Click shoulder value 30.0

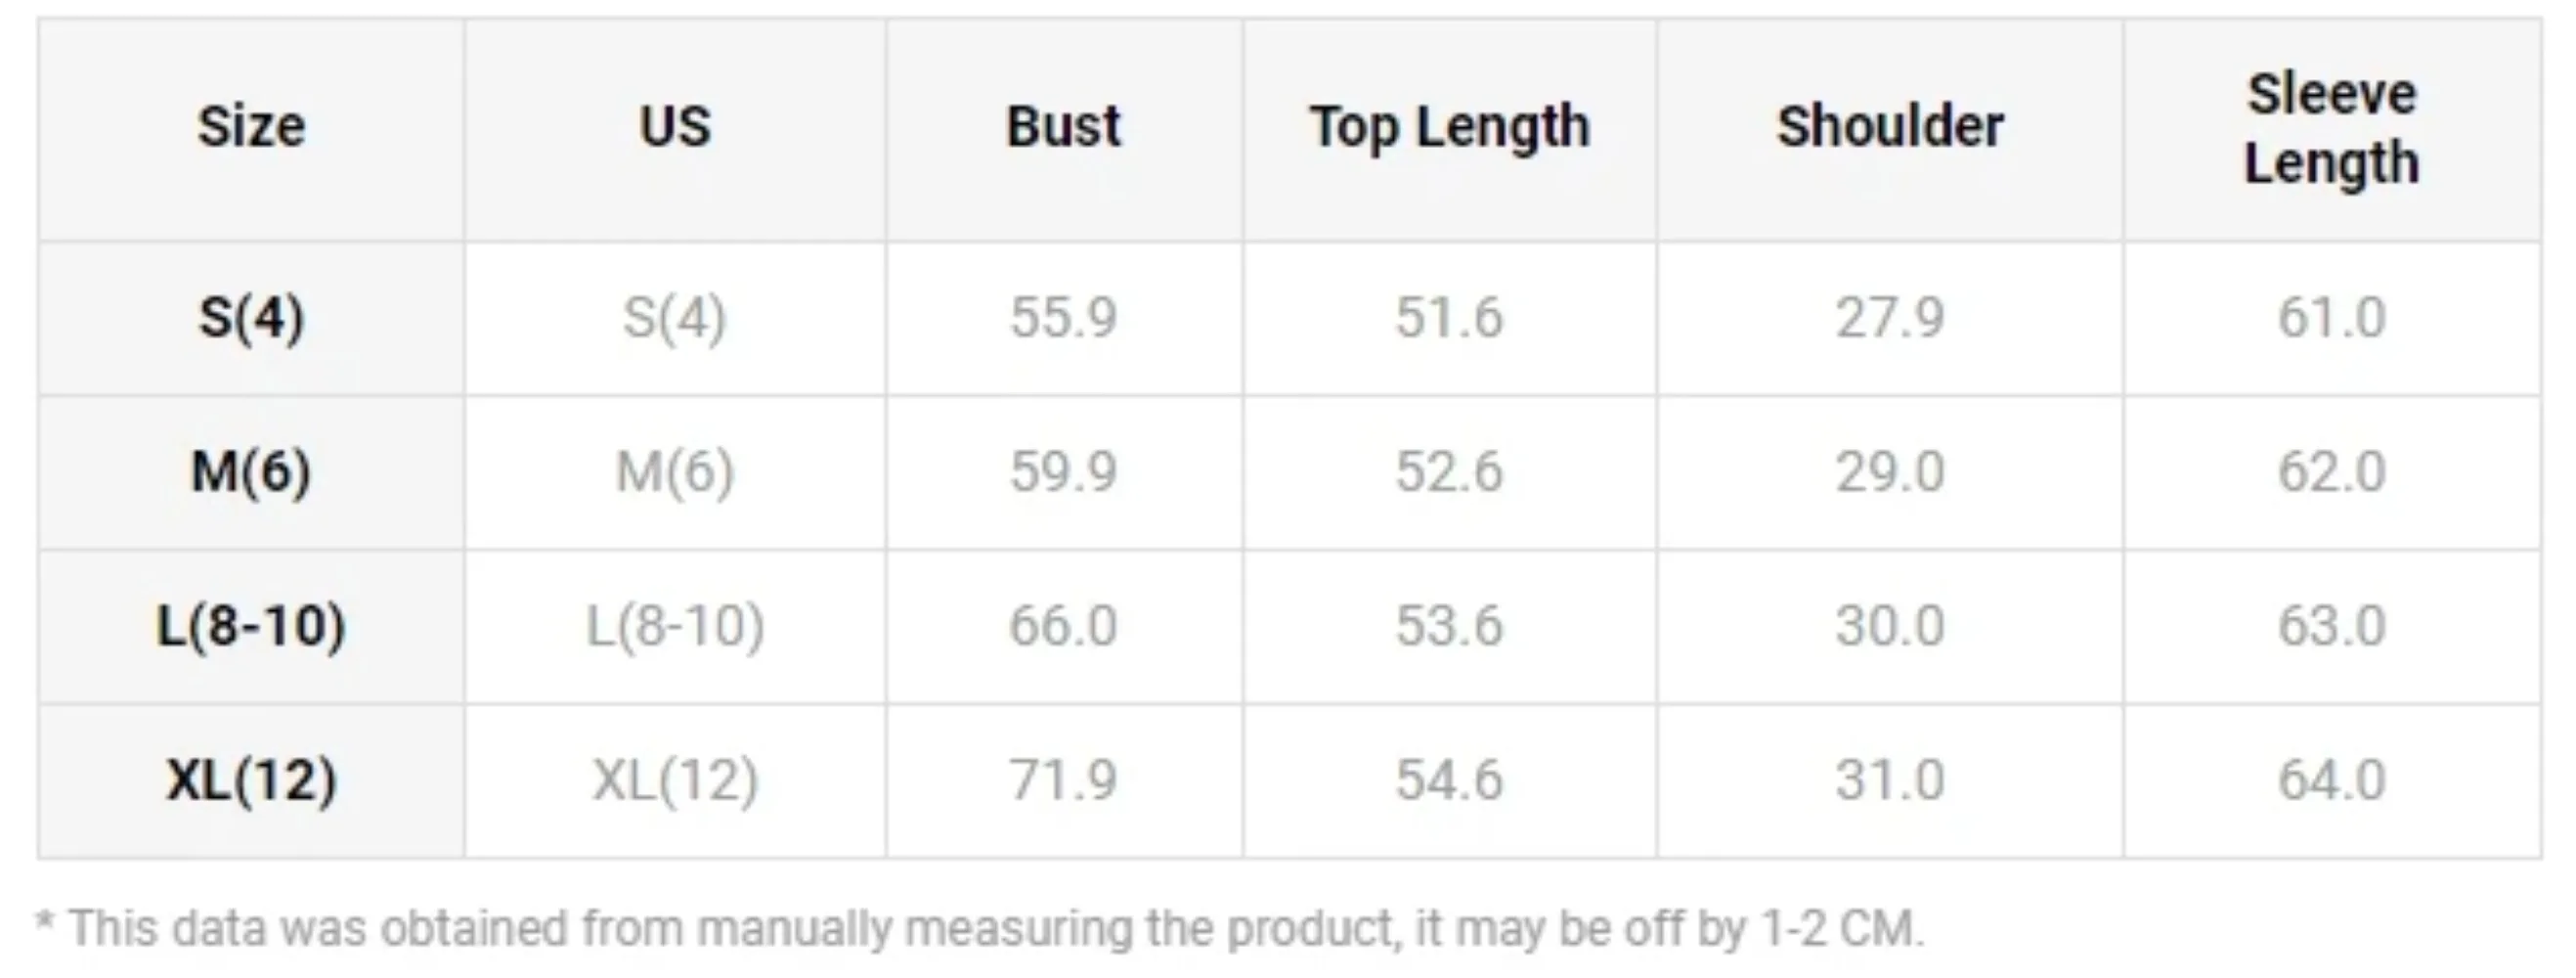coord(1889,626)
